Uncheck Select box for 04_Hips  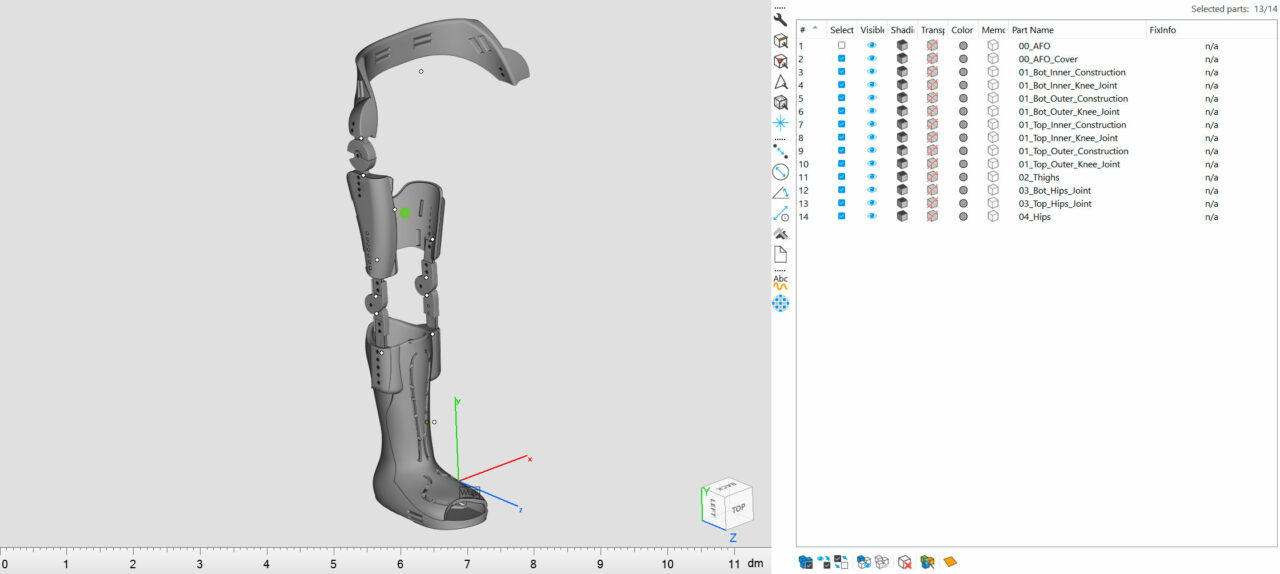[x=841, y=216]
